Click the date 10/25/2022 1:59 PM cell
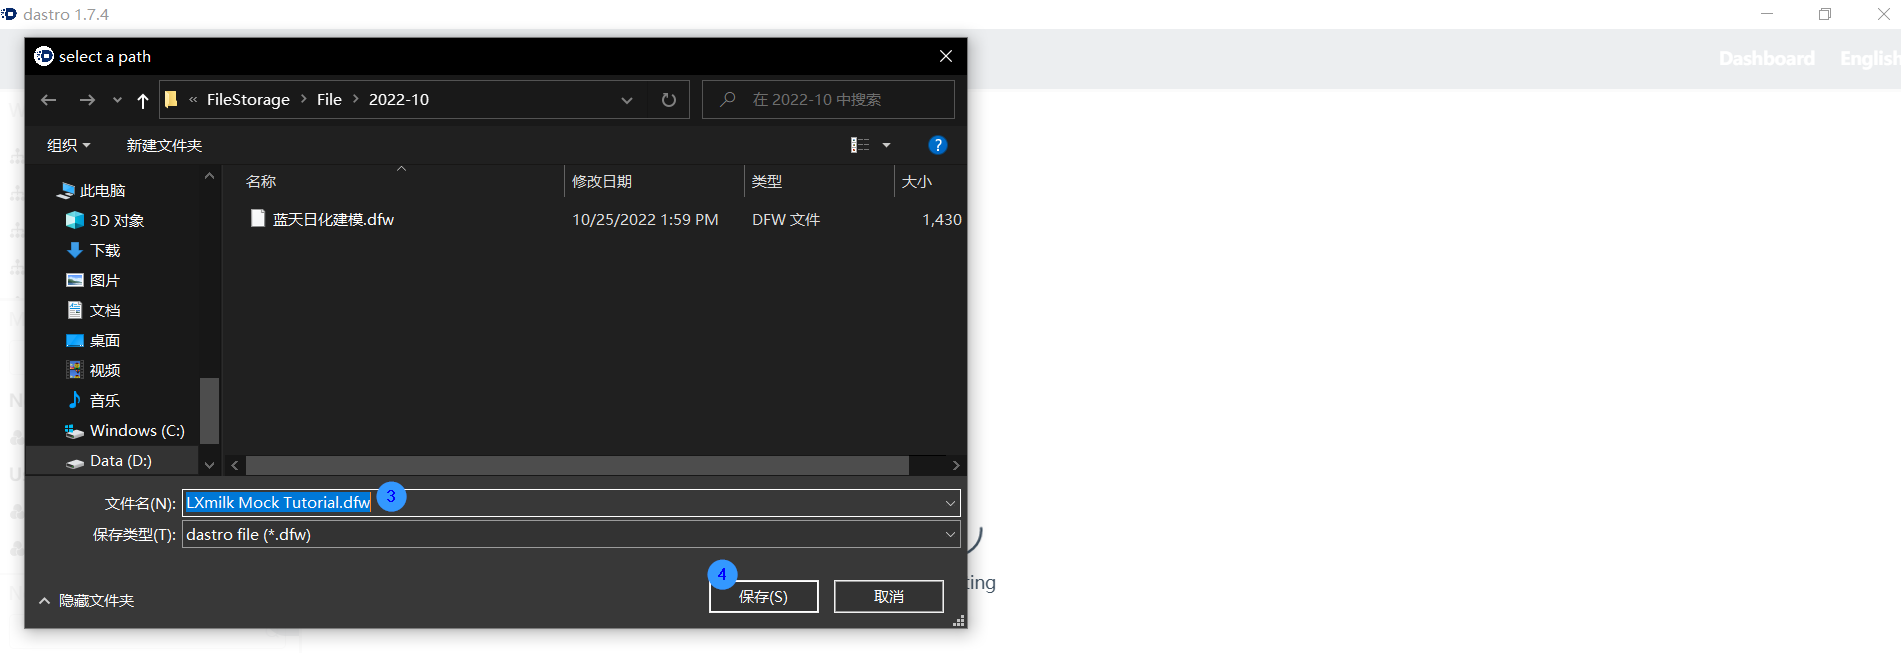 click(645, 219)
